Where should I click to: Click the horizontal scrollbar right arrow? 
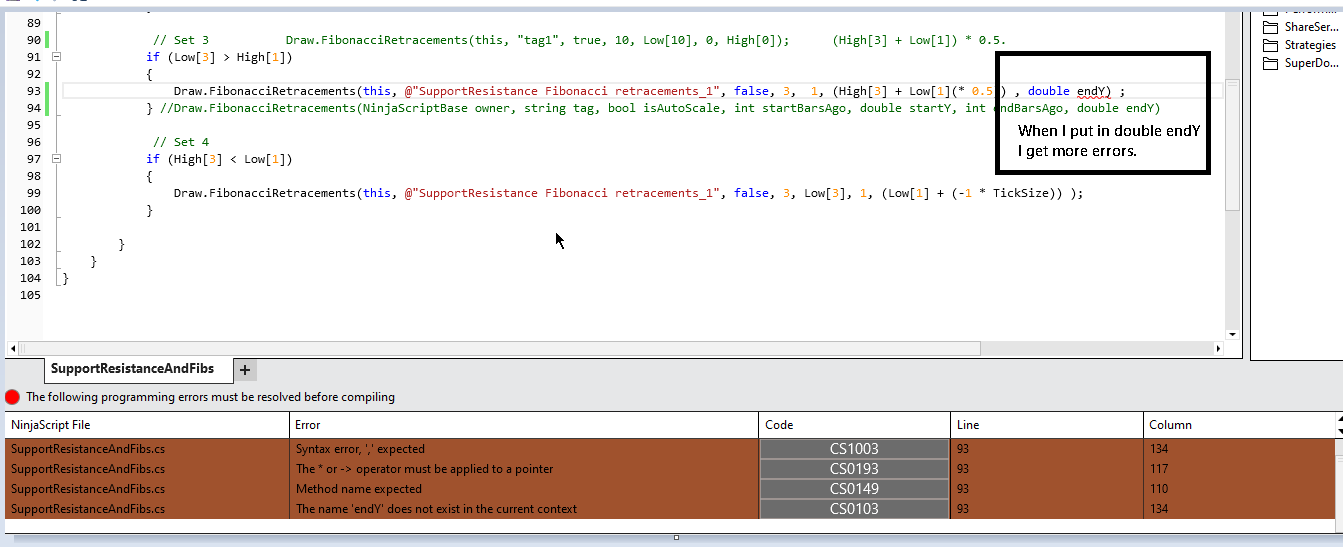tap(1218, 349)
